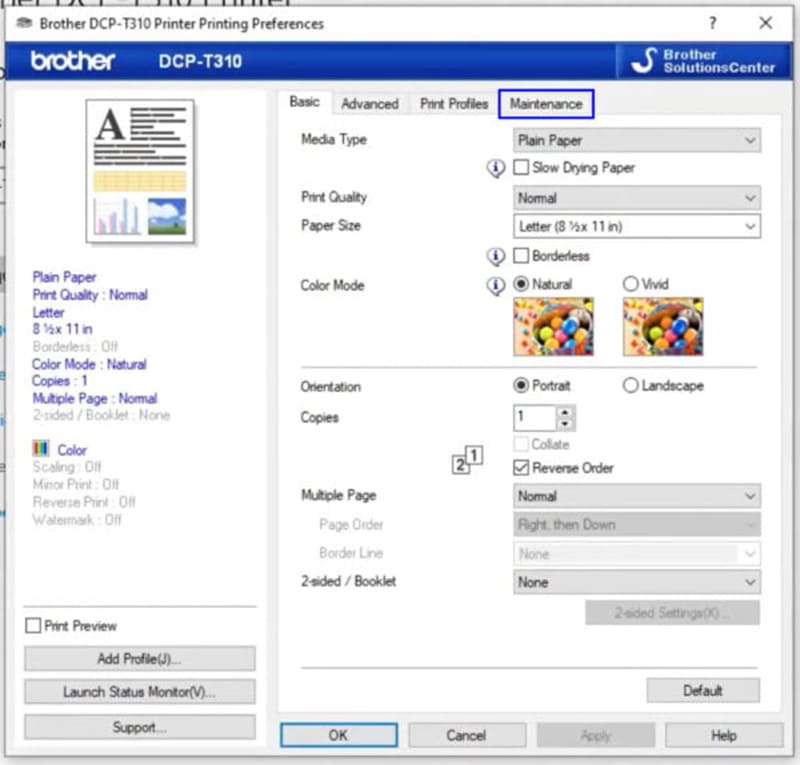Choose Portrait orientation
Image resolution: width=800 pixels, height=765 pixels.
pos(521,385)
